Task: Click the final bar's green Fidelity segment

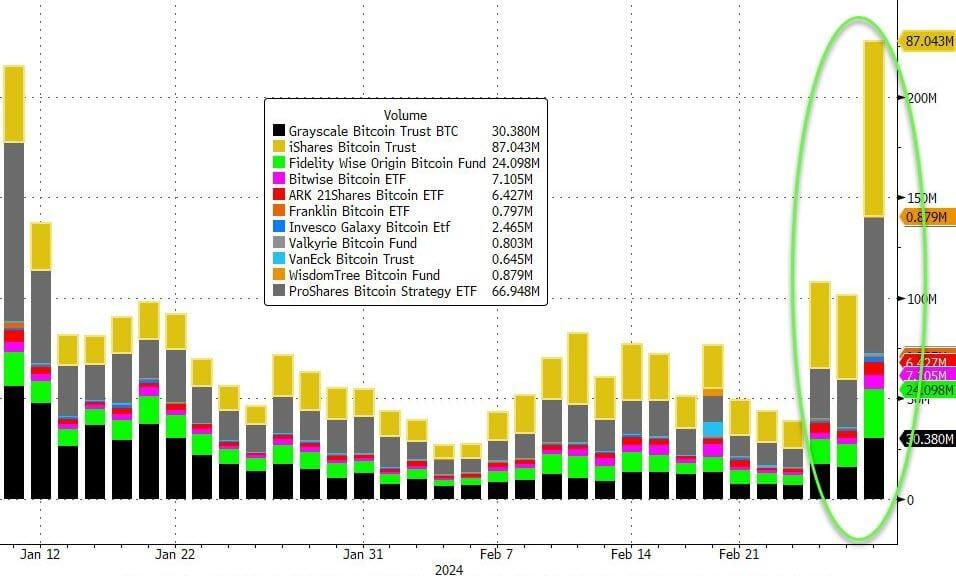Action: pos(874,413)
